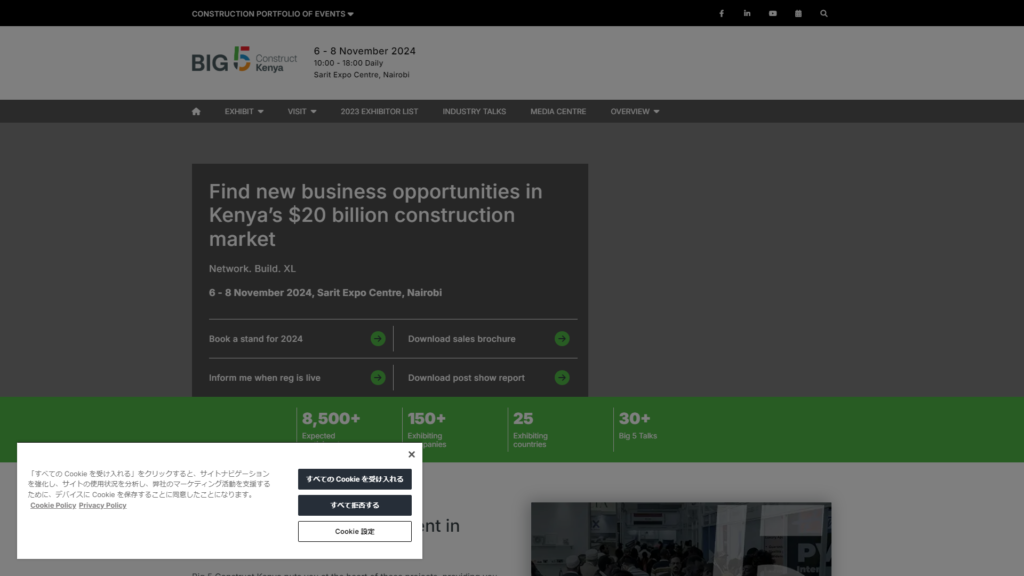1024x576 pixels.
Task: Open the search magnifier icon
Action: (824, 13)
